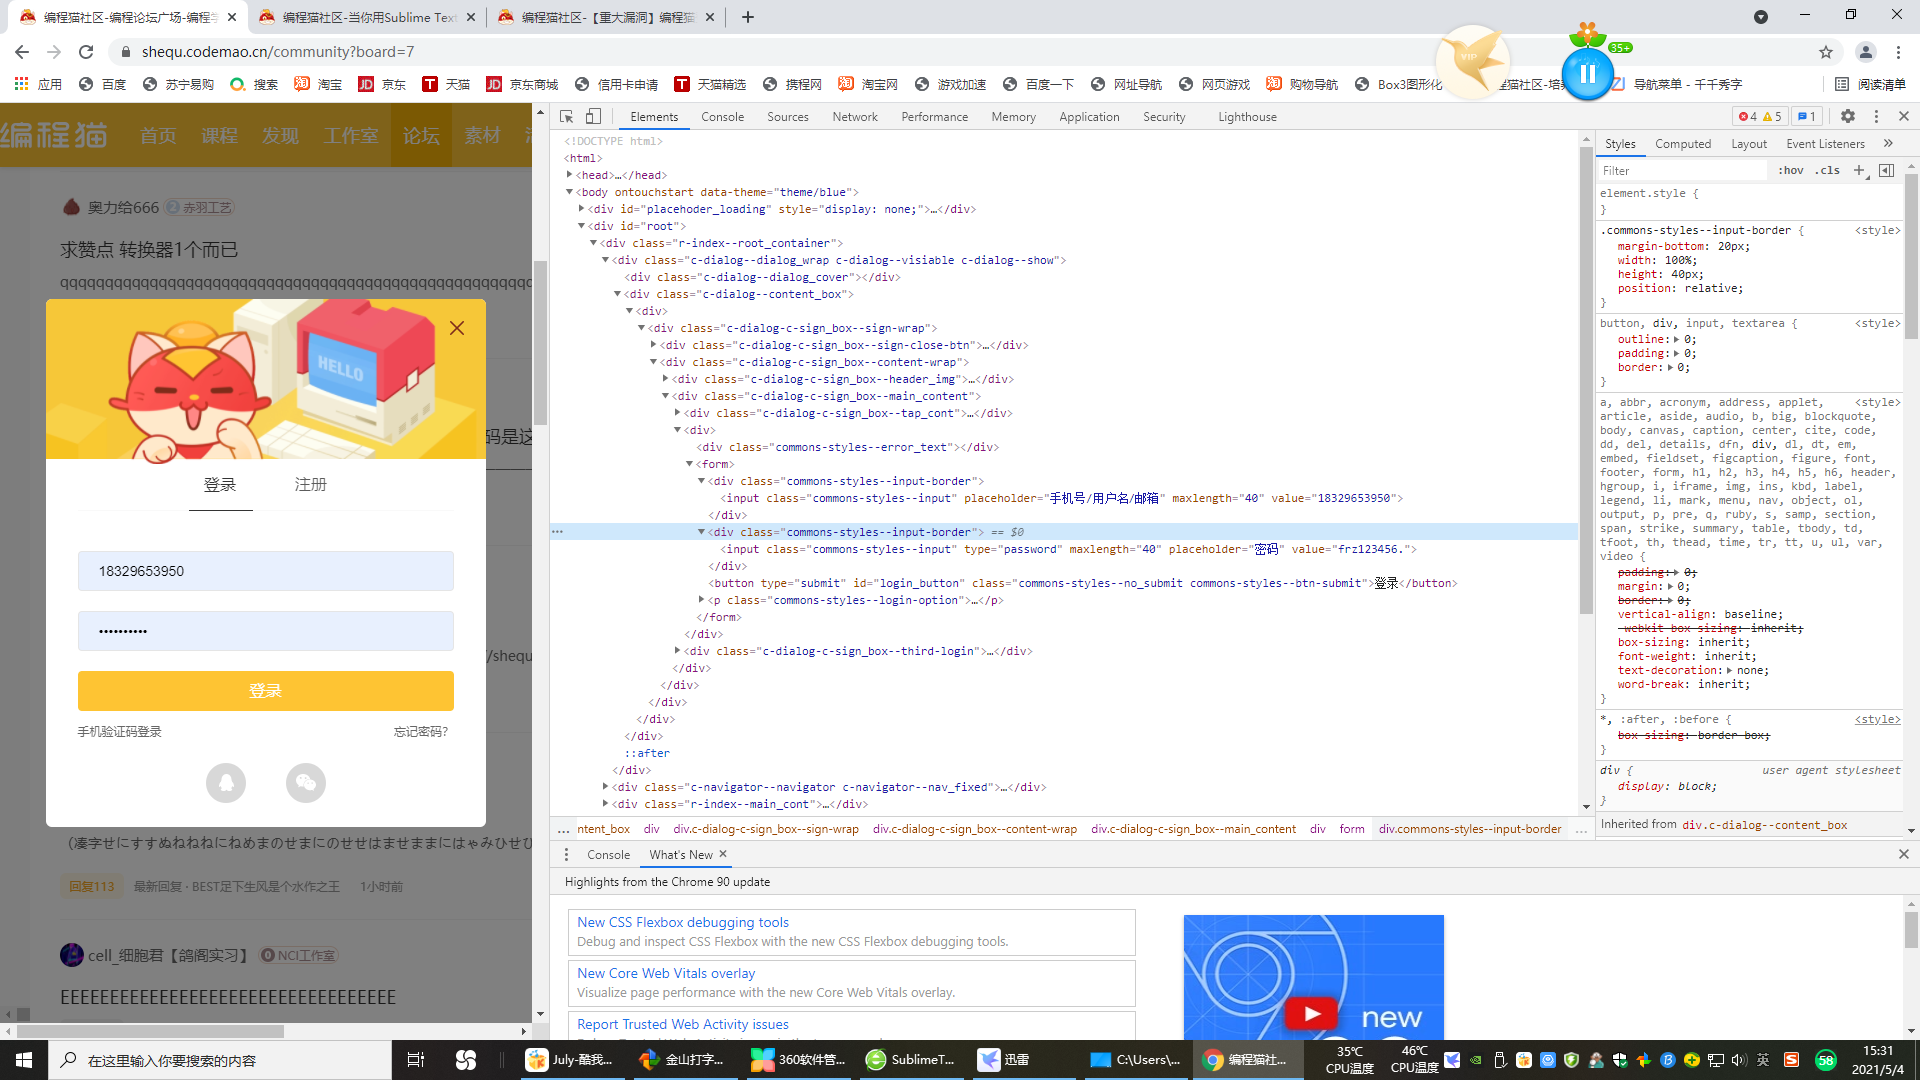Click the blue messages count badge

pyautogui.click(x=1807, y=117)
